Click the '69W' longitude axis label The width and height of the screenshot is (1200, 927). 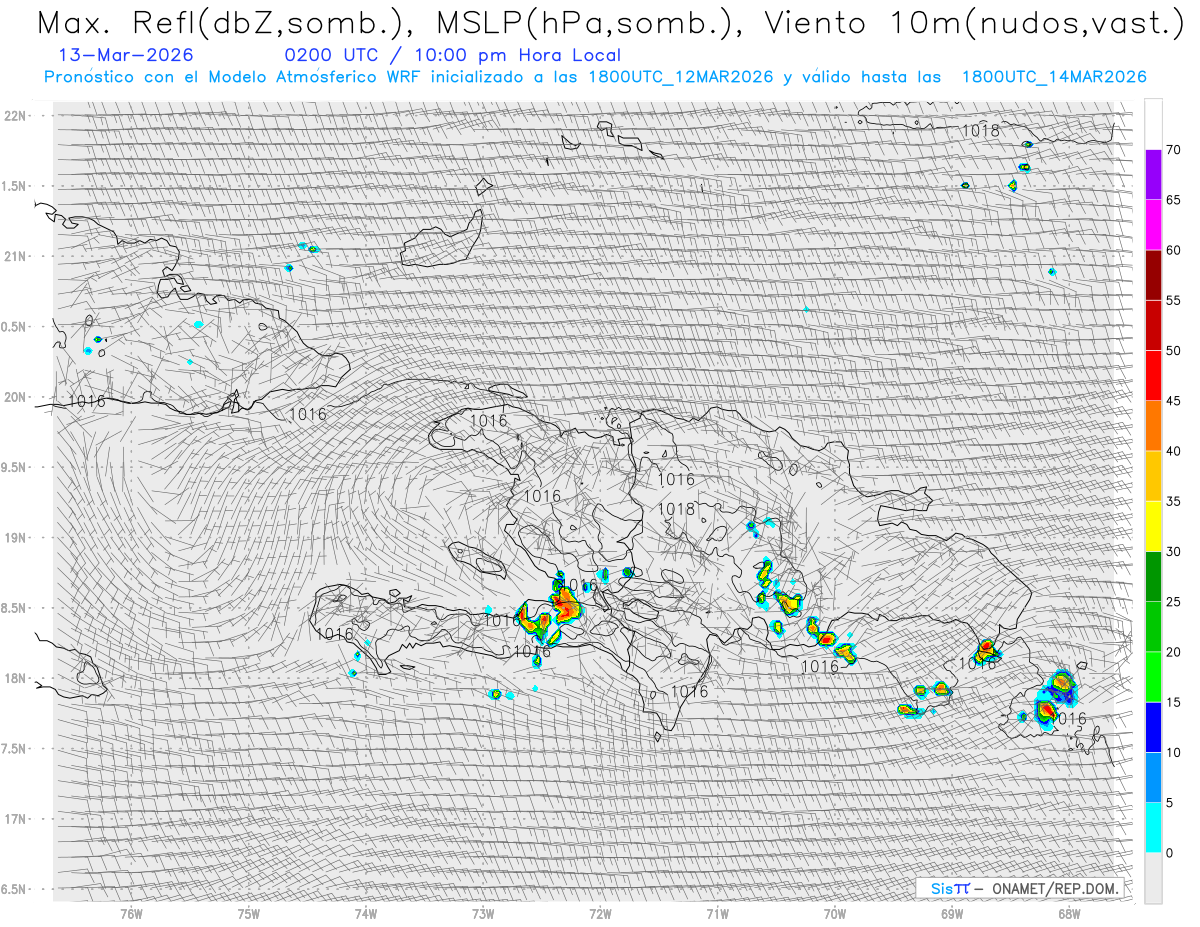[x=952, y=912]
